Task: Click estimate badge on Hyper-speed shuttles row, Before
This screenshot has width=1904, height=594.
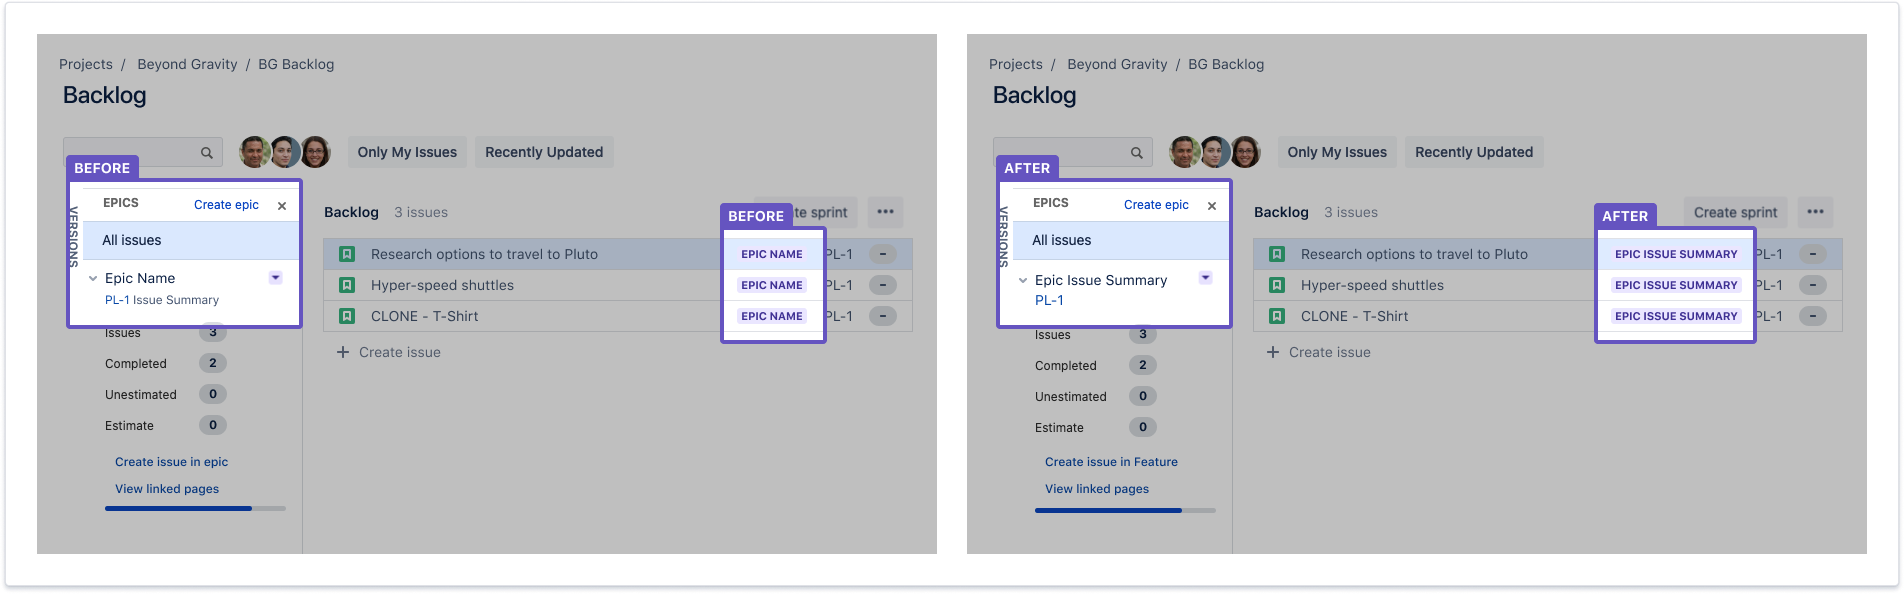Action: pos(882,285)
